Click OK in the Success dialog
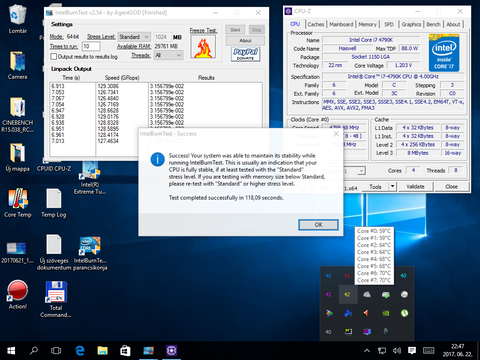 pyautogui.click(x=318, y=225)
